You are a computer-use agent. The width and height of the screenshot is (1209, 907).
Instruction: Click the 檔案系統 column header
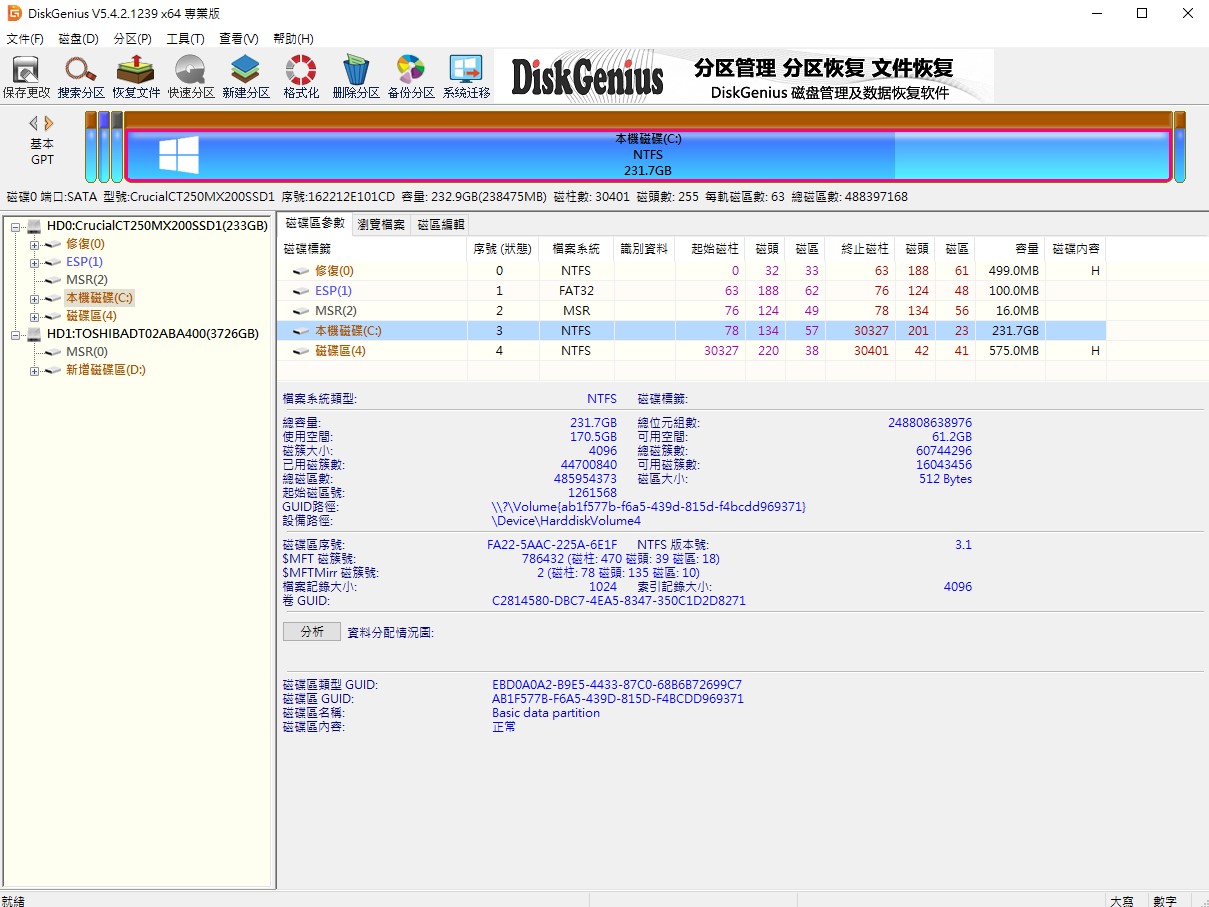576,249
